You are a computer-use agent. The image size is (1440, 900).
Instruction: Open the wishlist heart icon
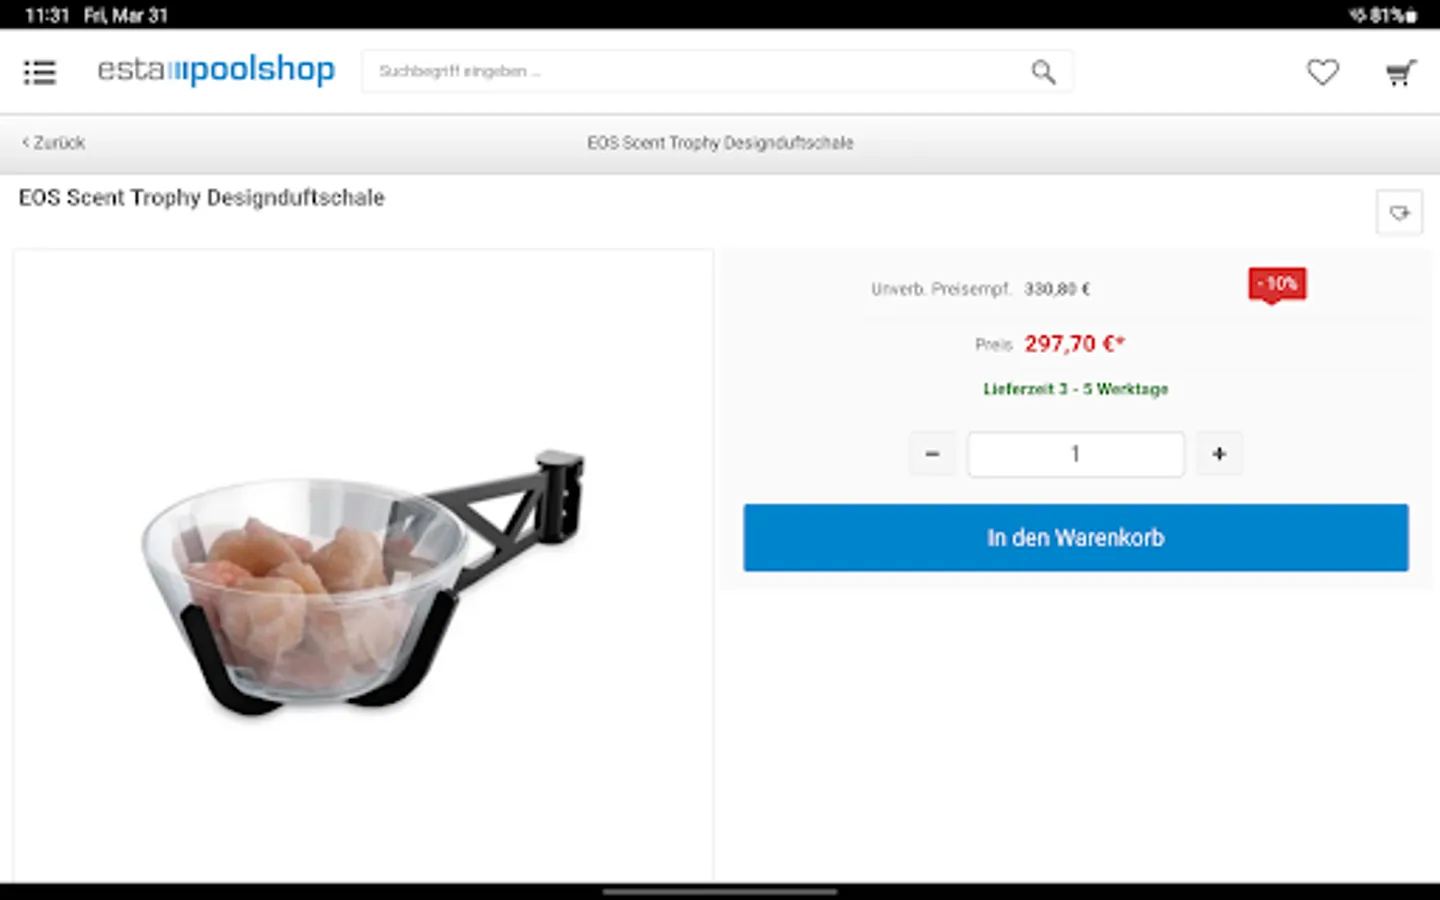1323,72
